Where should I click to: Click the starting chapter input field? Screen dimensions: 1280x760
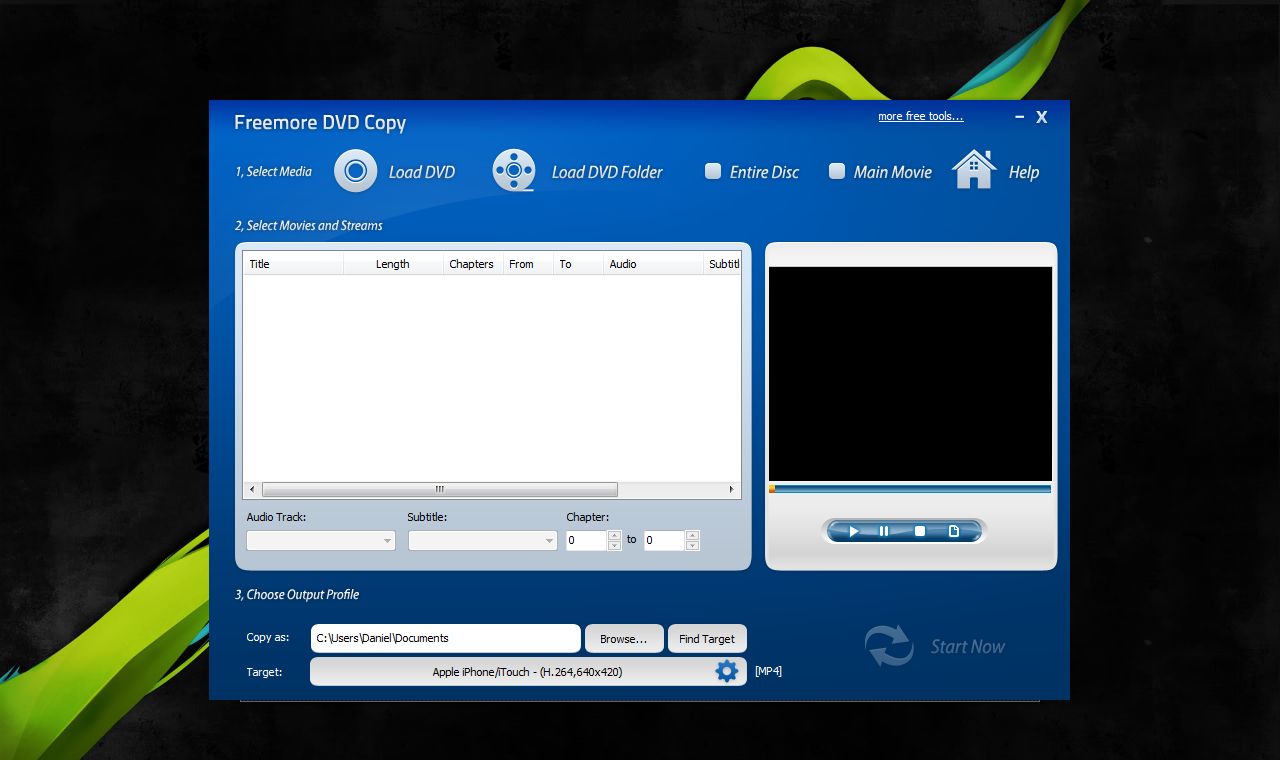click(587, 540)
